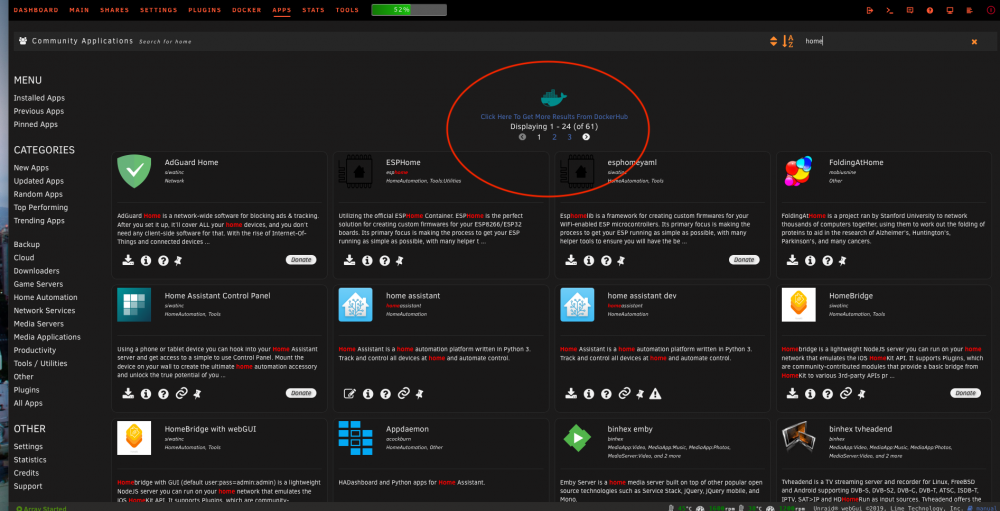Image resolution: width=1000 pixels, height=511 pixels.
Task: Install the FoldingAtHome app via download icon
Action: coord(793,260)
